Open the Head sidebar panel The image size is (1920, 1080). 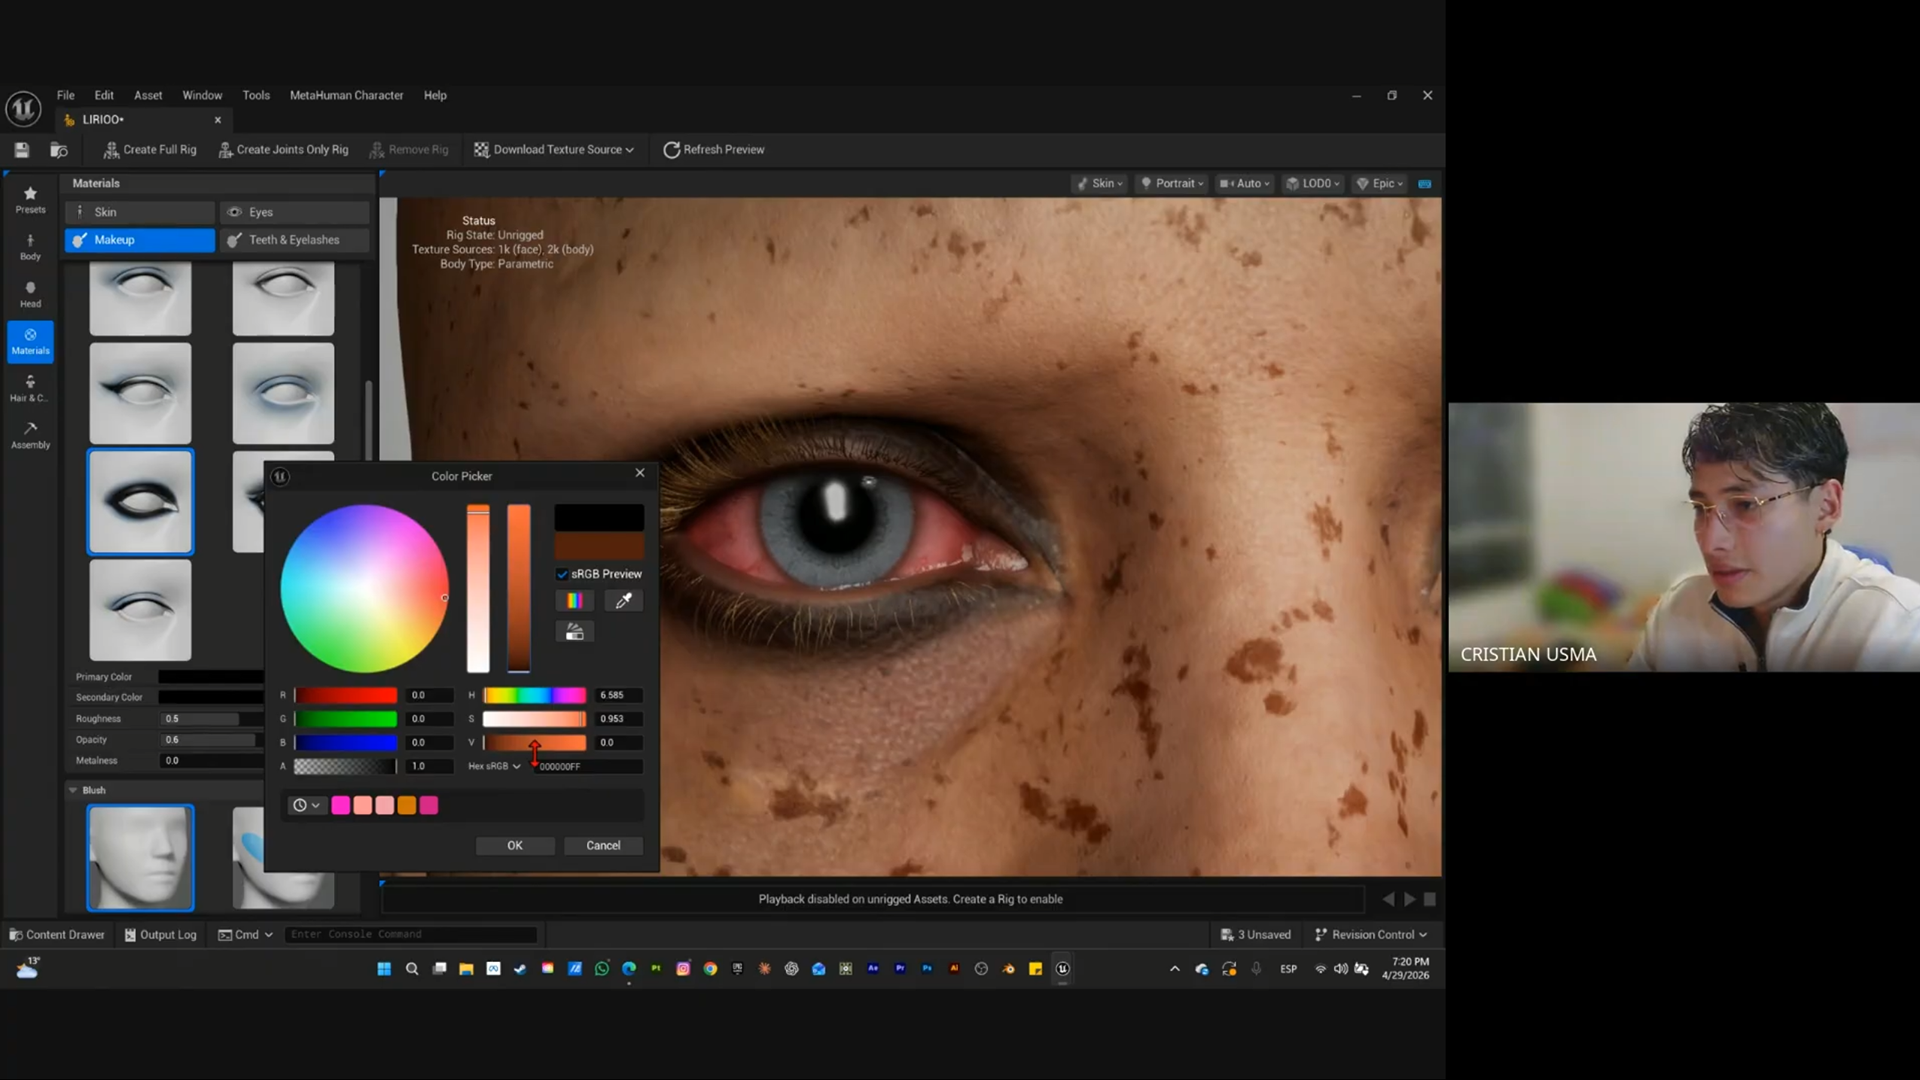tap(30, 294)
